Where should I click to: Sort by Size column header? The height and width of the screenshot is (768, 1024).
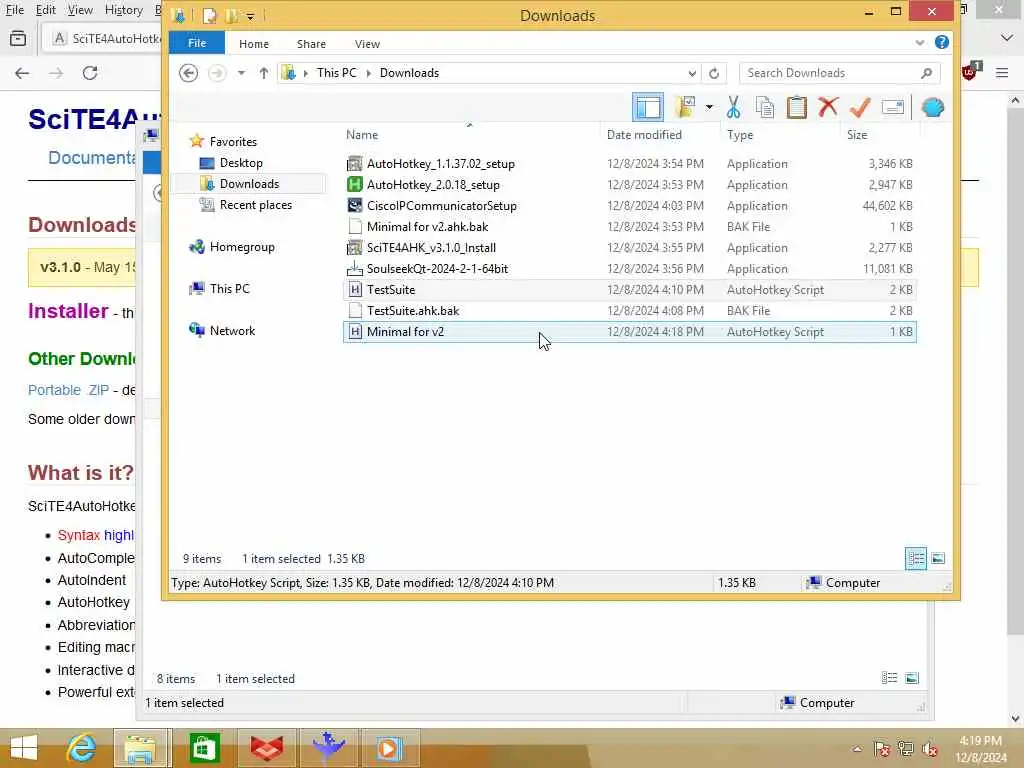click(x=857, y=135)
